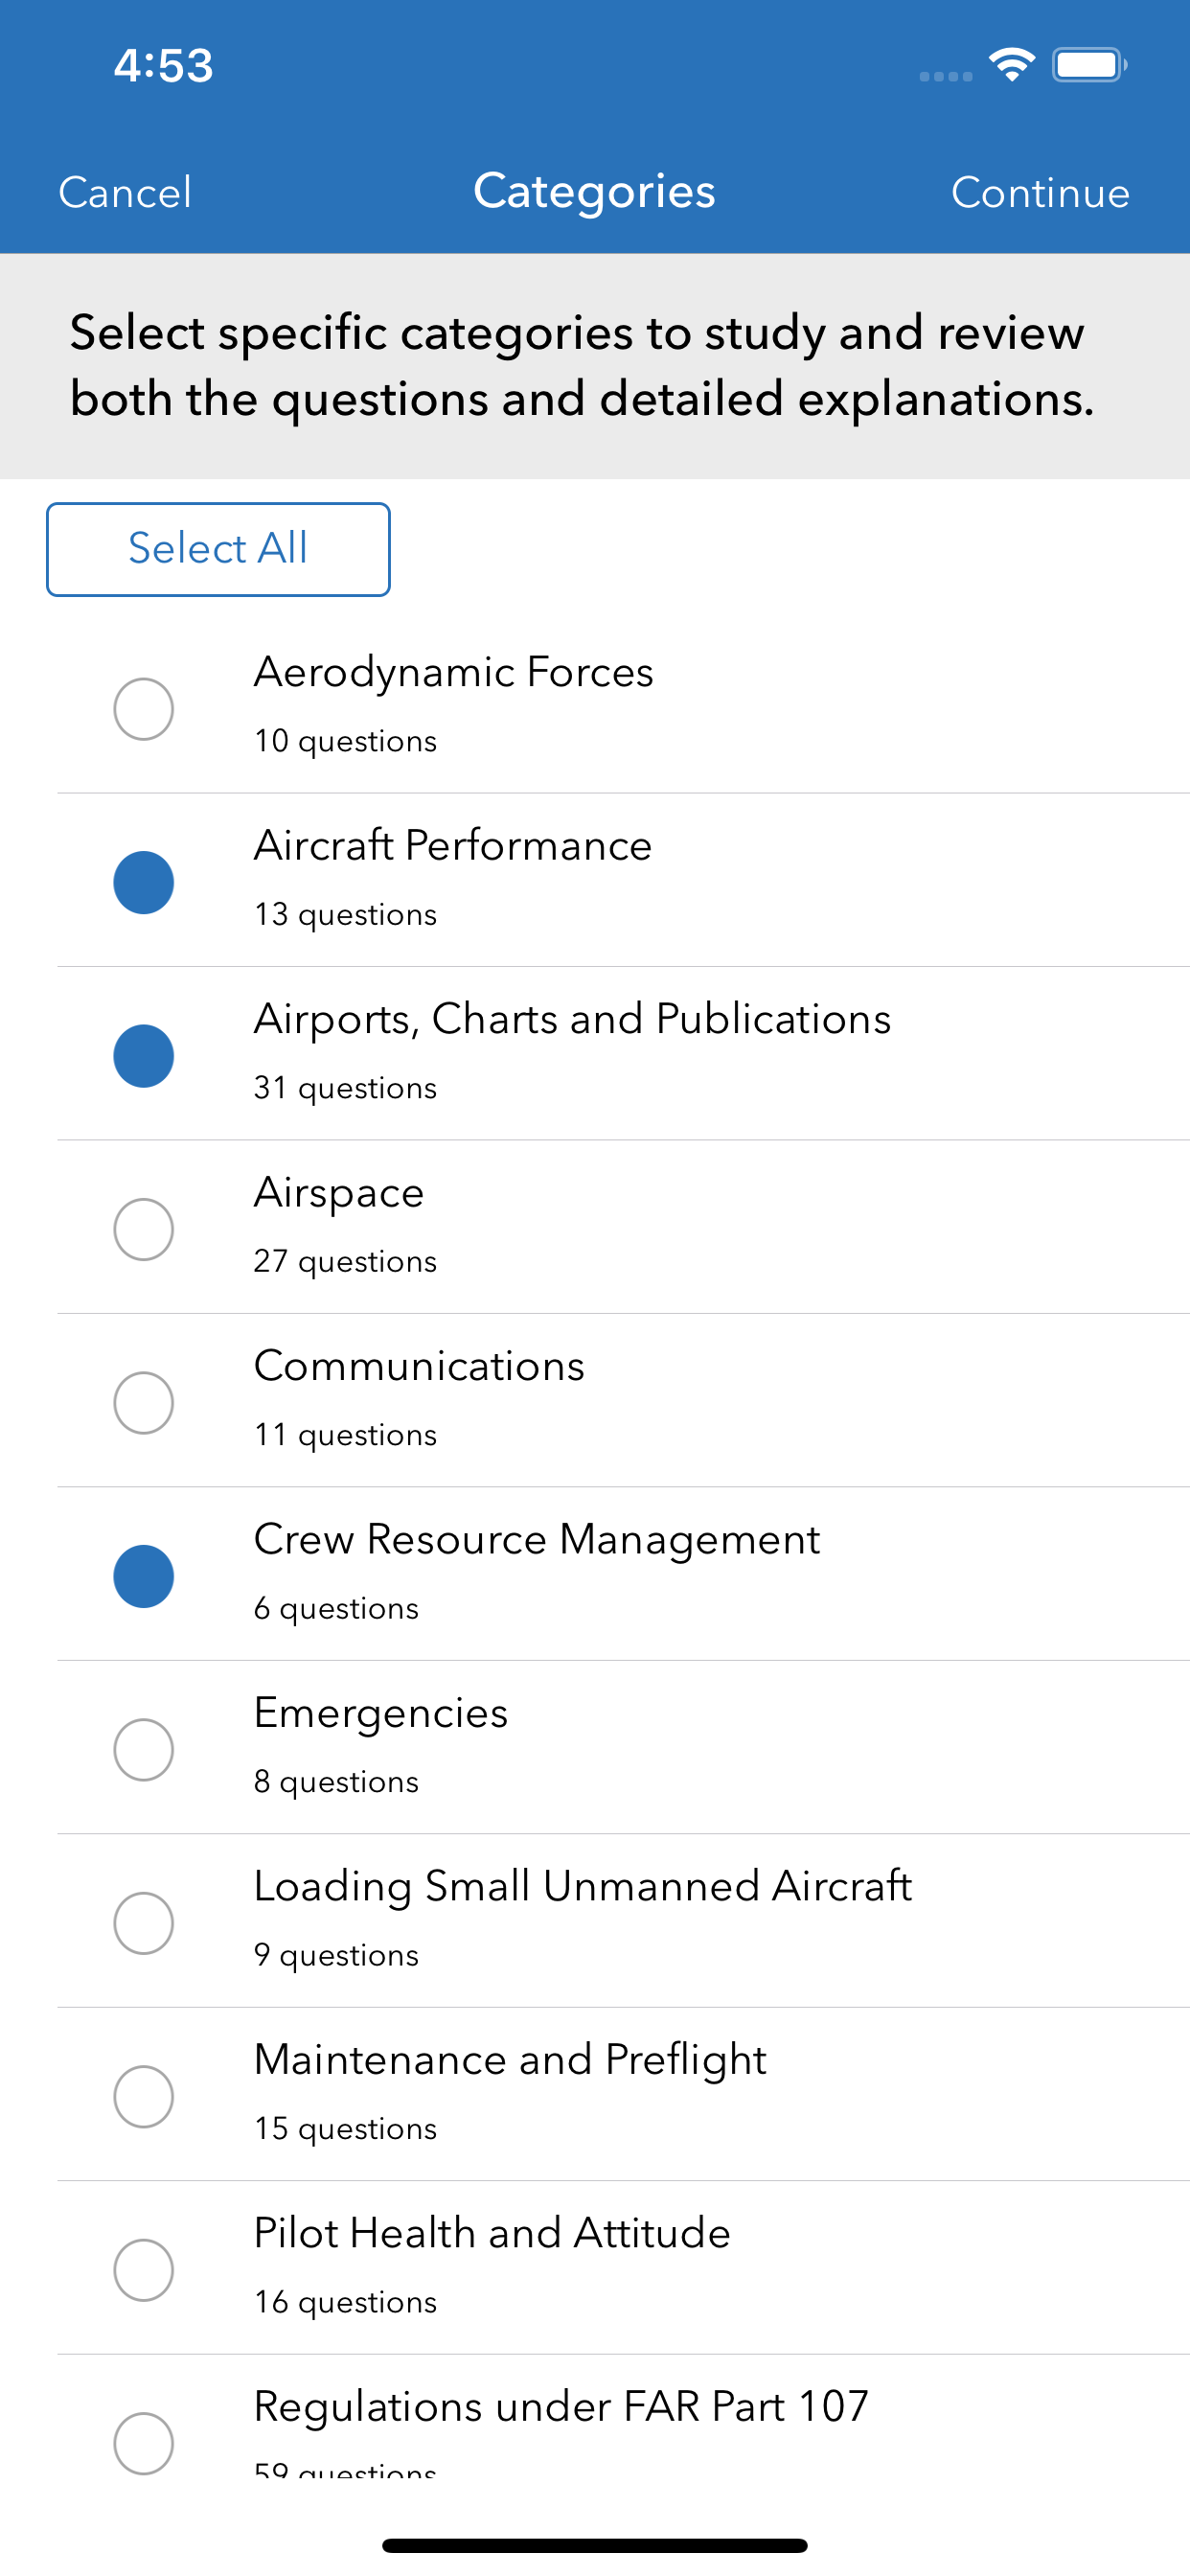Tap the Wi-Fi status icon
The image size is (1190, 2576).
tap(1012, 66)
